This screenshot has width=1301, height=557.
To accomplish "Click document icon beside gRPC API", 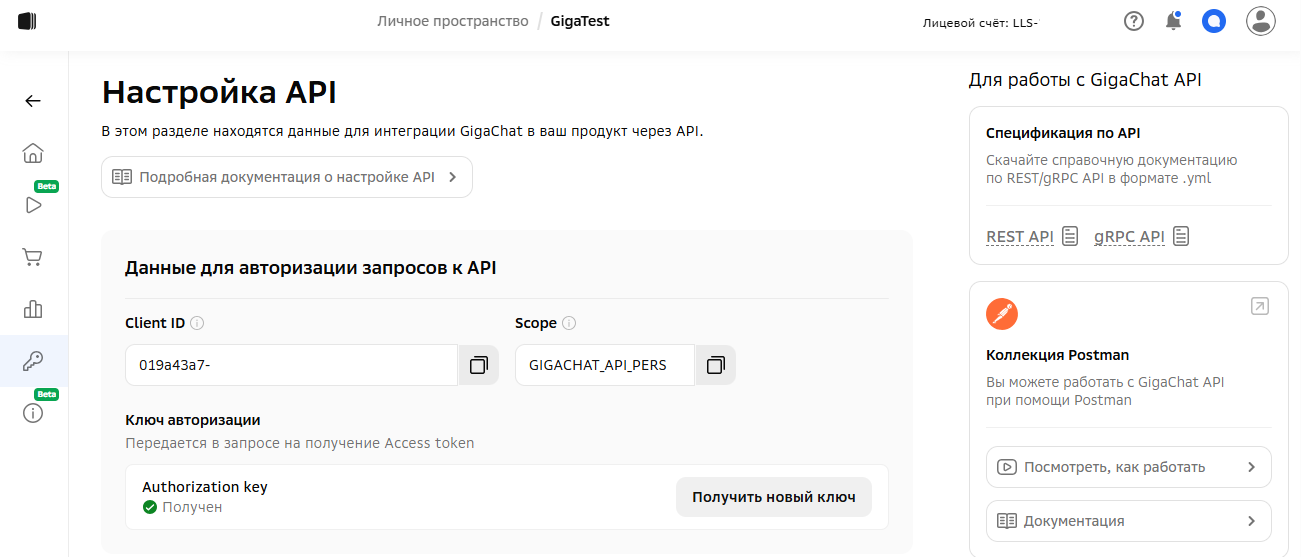I will (1181, 236).
